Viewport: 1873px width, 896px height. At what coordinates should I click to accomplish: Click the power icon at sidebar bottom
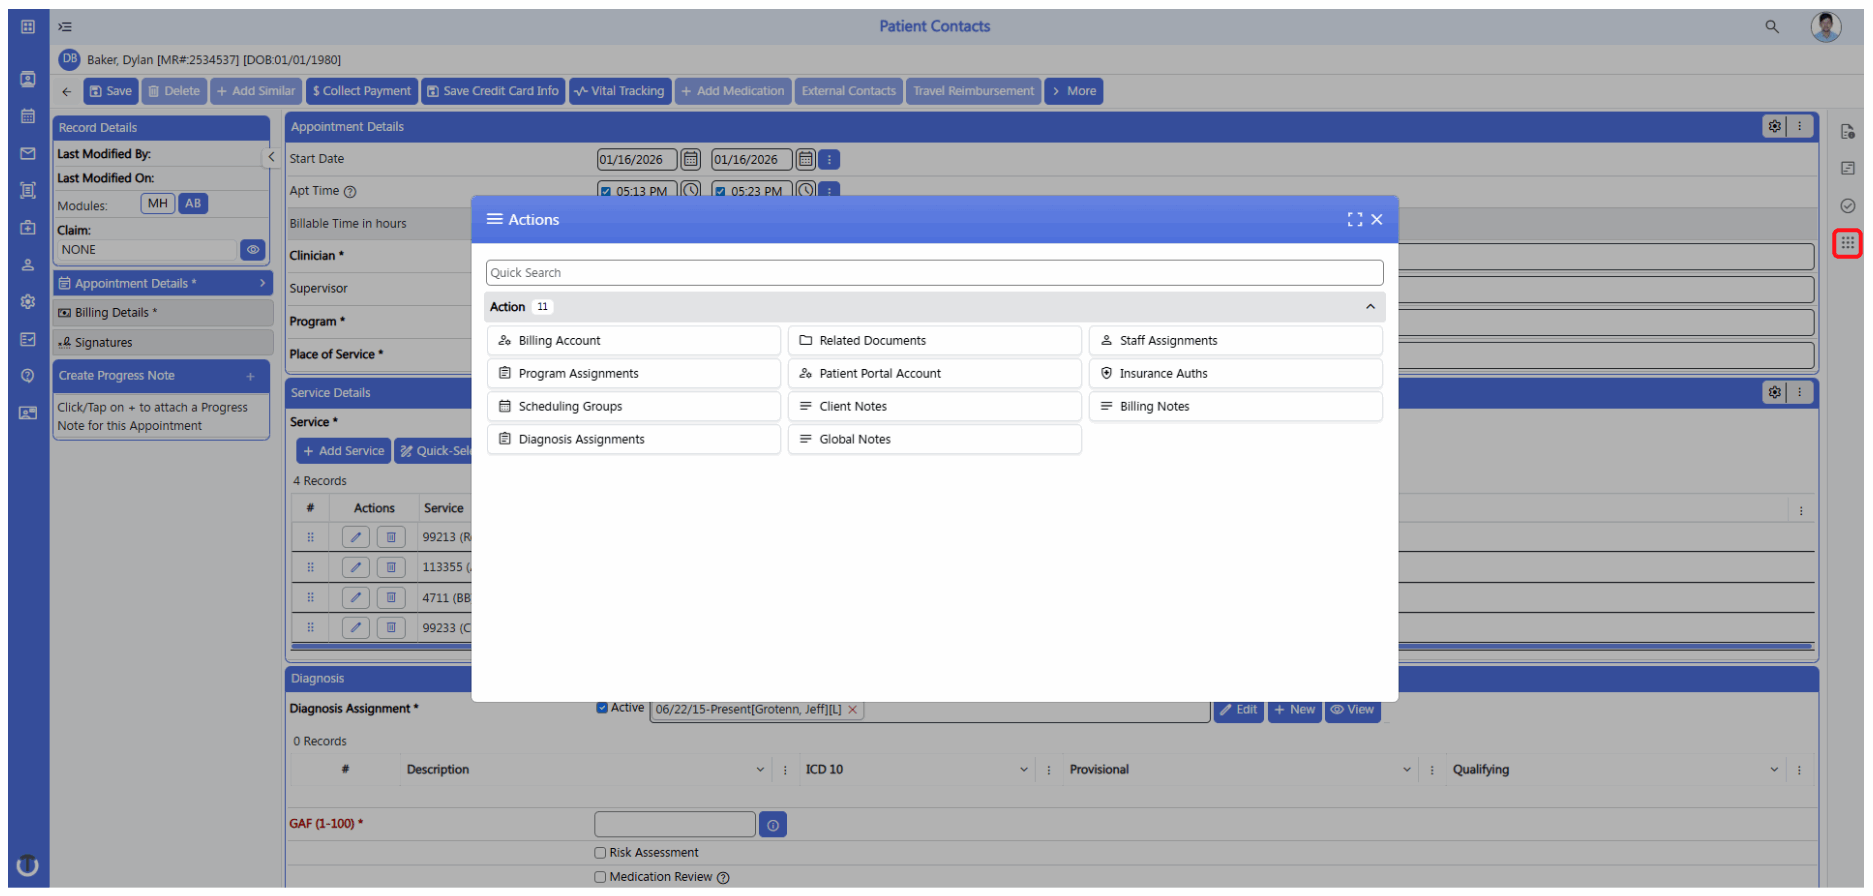point(28,865)
